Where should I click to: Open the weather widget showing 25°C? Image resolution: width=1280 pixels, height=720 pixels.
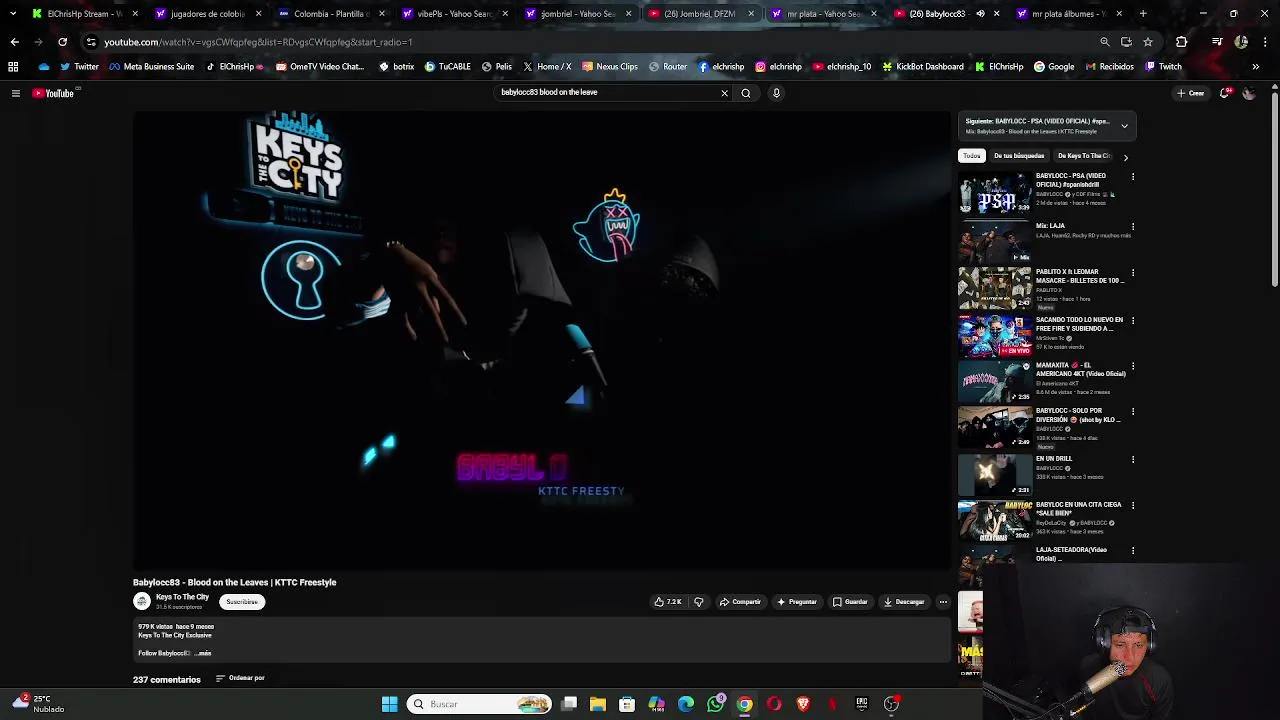tap(38, 704)
